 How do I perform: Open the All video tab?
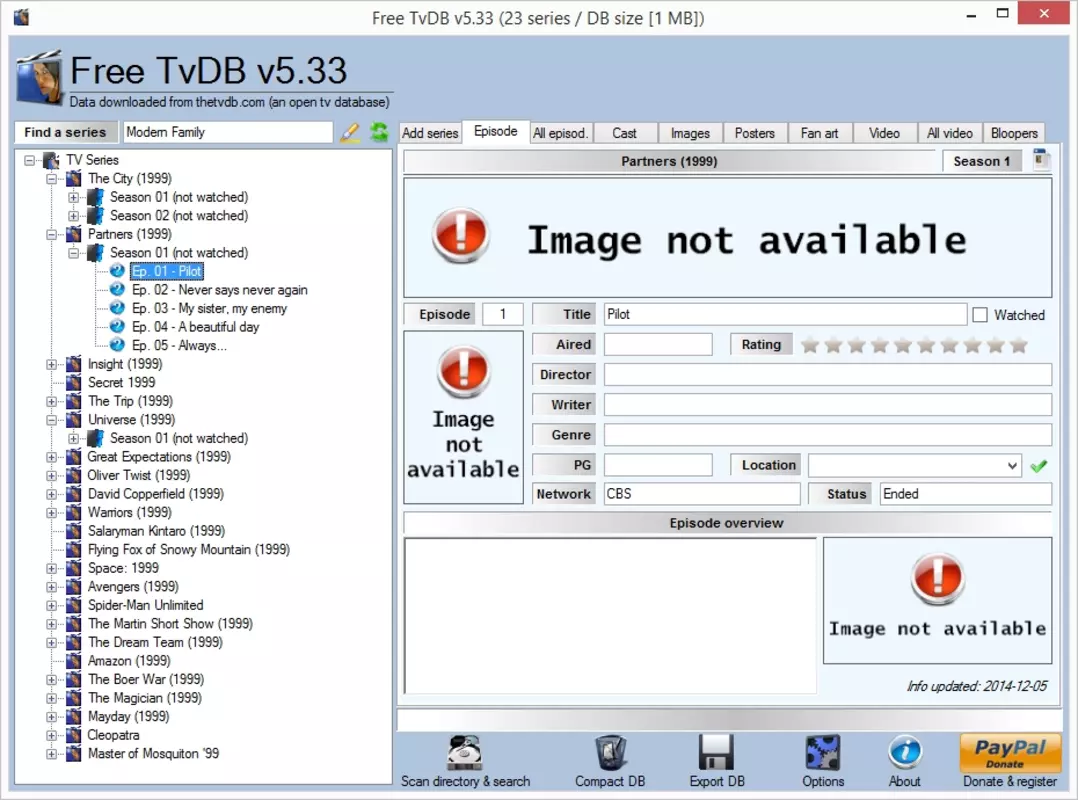point(949,133)
